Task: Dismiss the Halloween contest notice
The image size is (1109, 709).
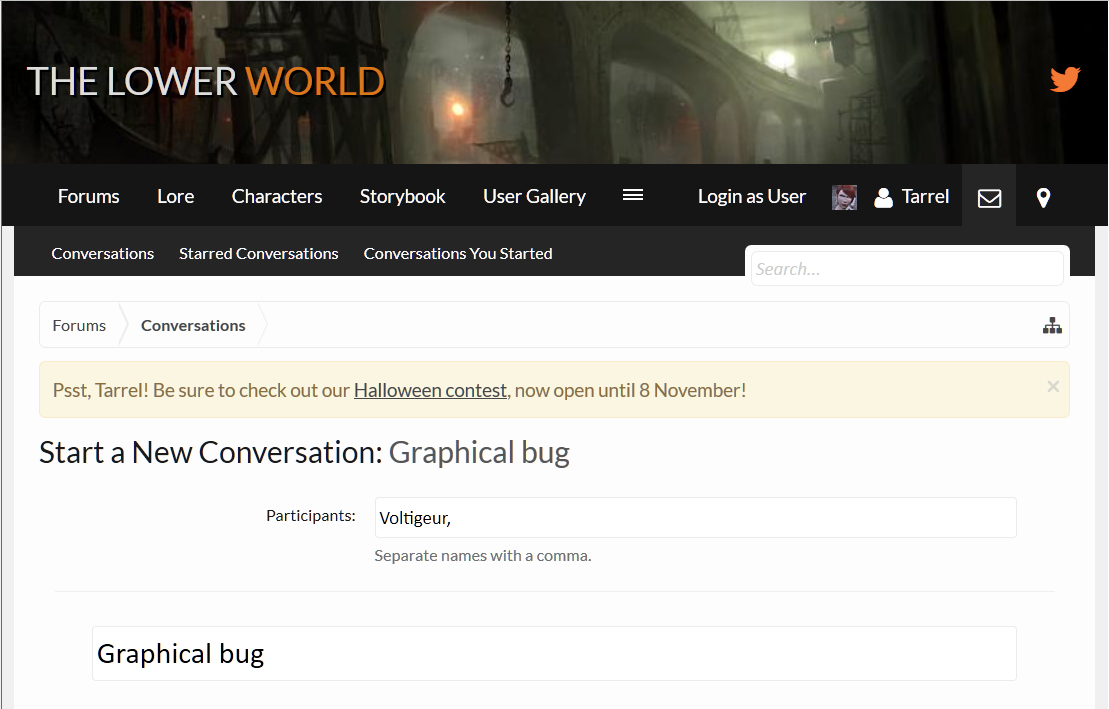Action: pyautogui.click(x=1052, y=386)
